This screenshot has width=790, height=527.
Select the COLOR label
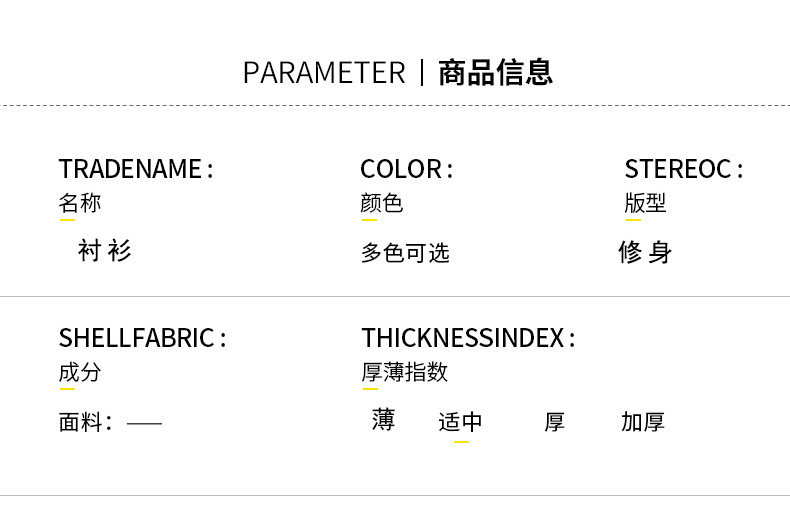406,169
